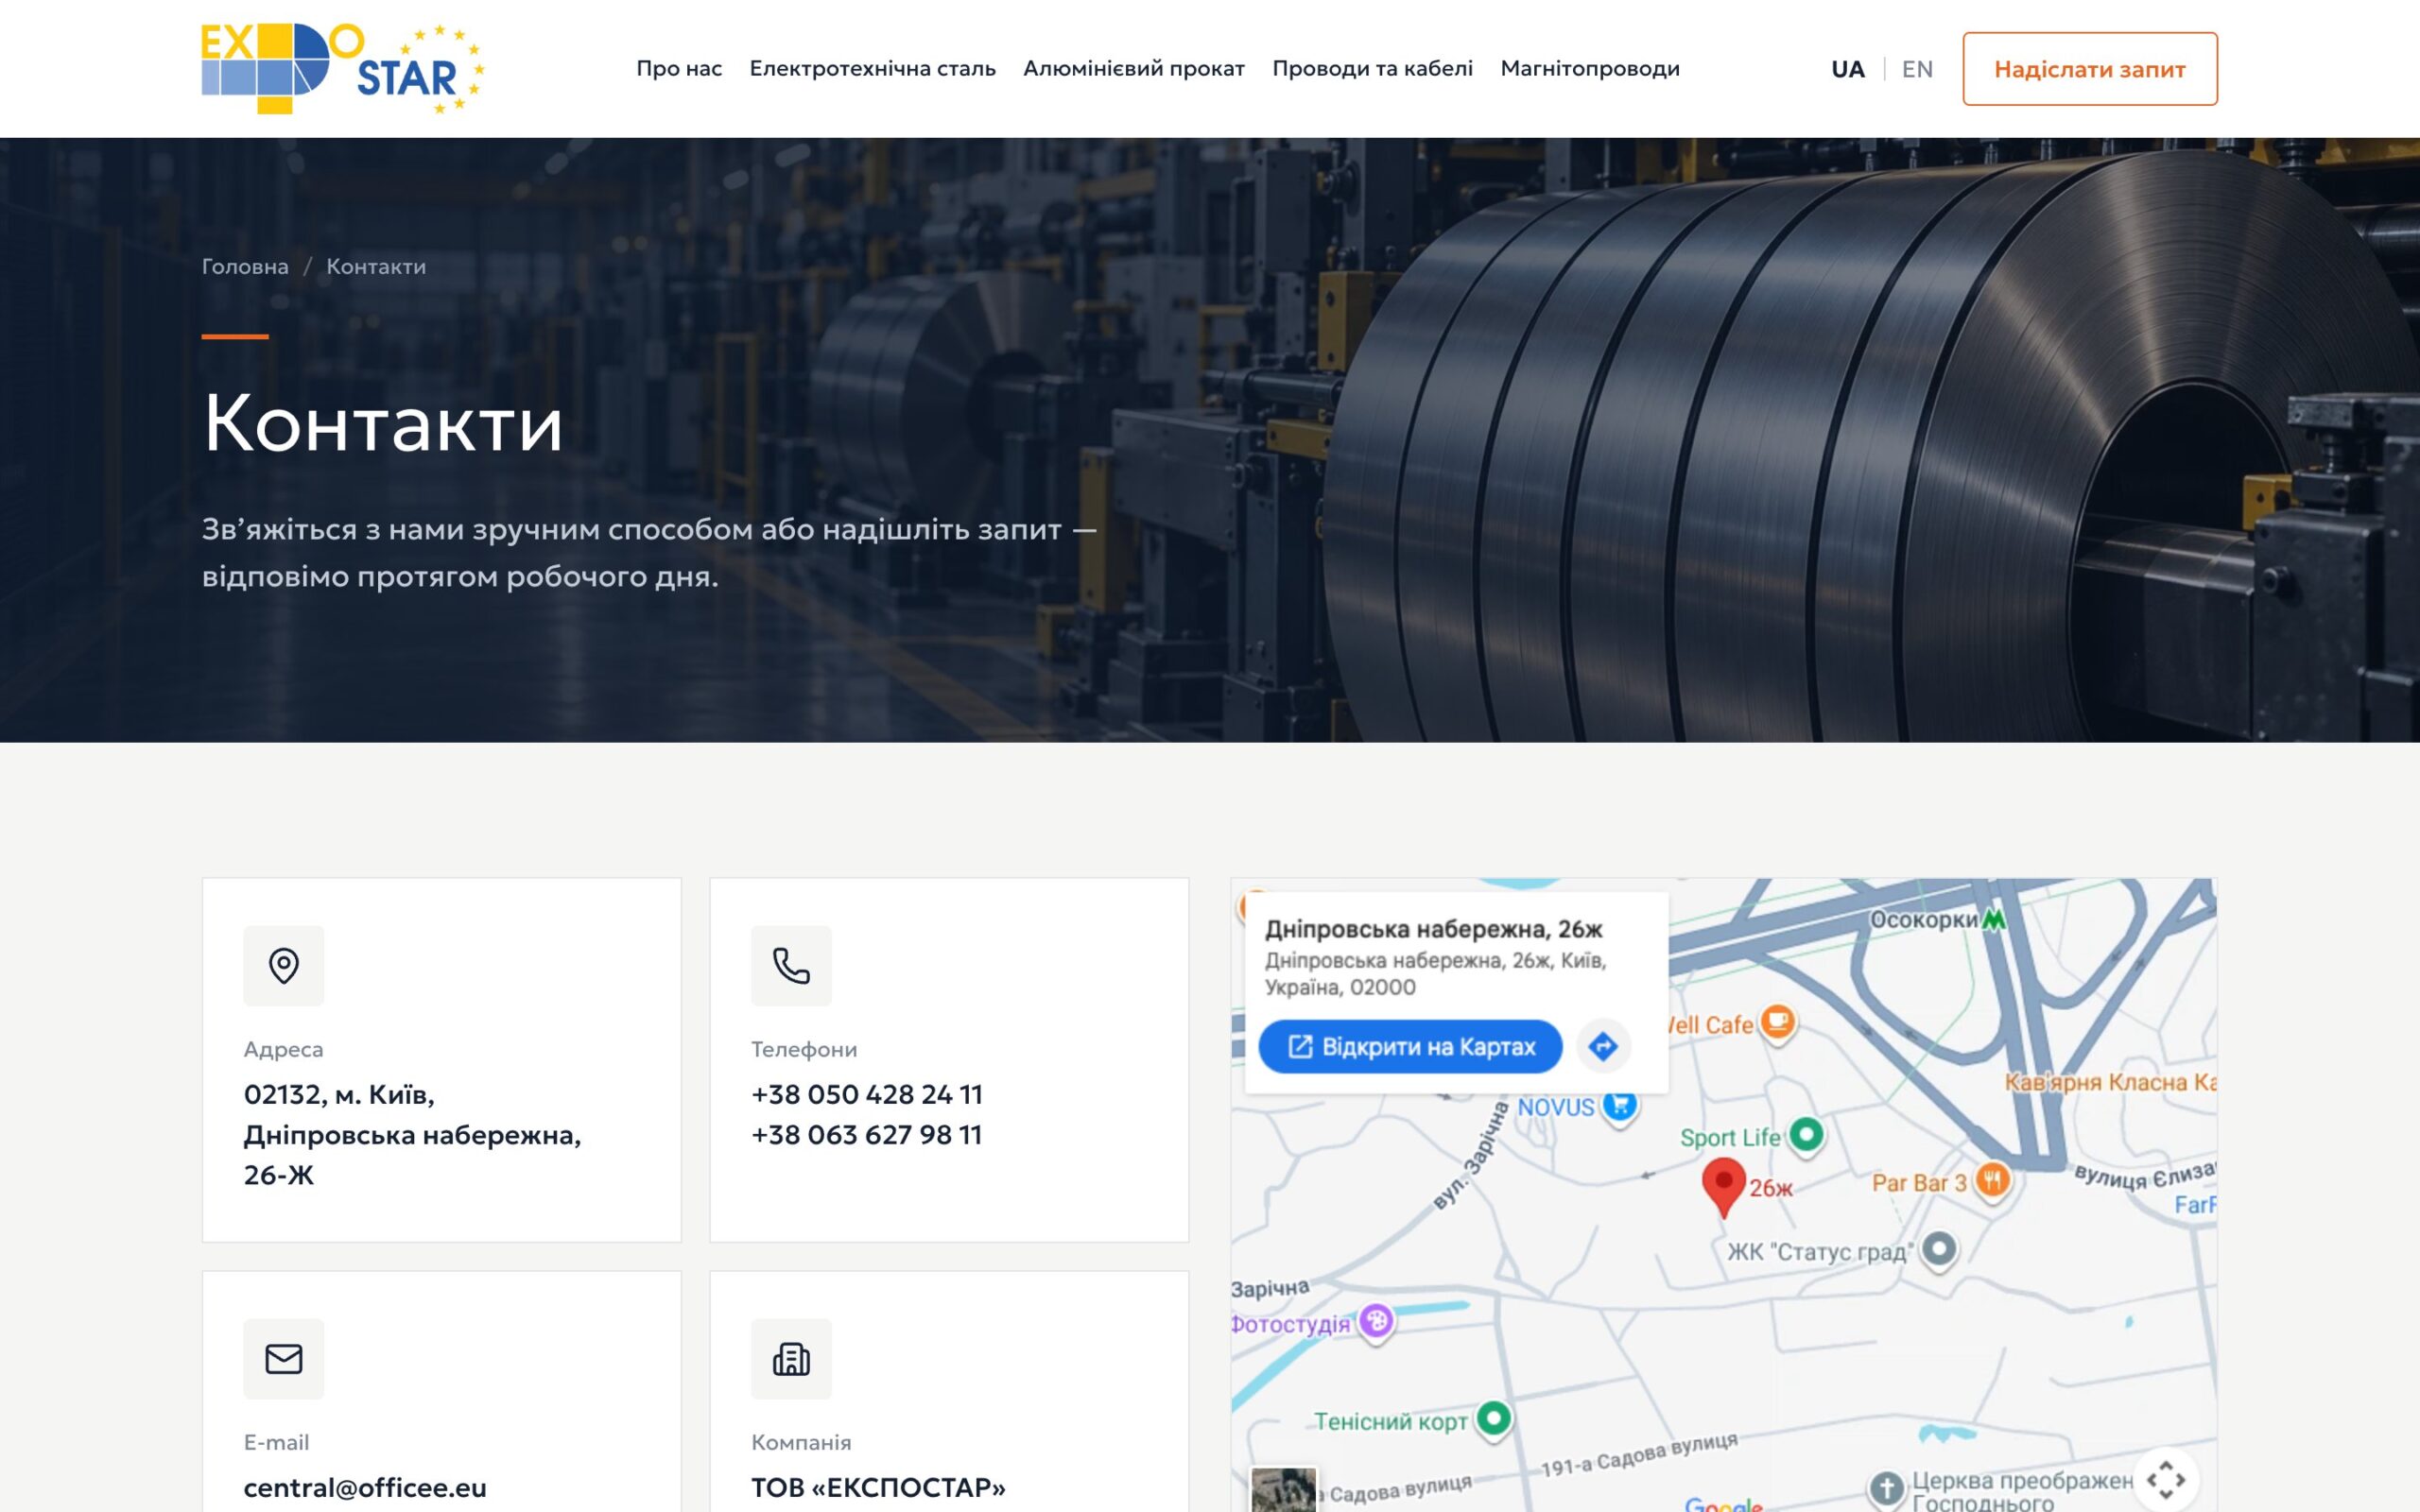Click the Фотостудія purple marker
Image resolution: width=2420 pixels, height=1512 pixels.
pyautogui.click(x=1376, y=1321)
